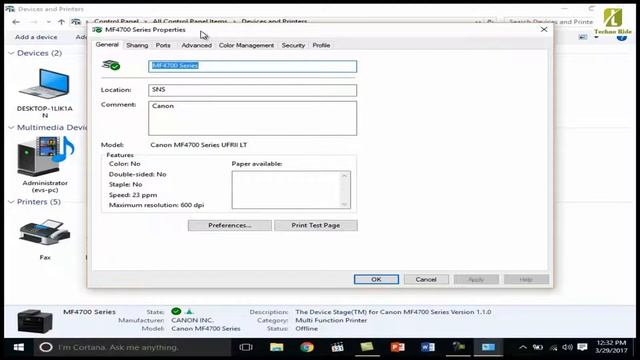
Task: Open the Action Center notifications icon
Action: (582, 347)
